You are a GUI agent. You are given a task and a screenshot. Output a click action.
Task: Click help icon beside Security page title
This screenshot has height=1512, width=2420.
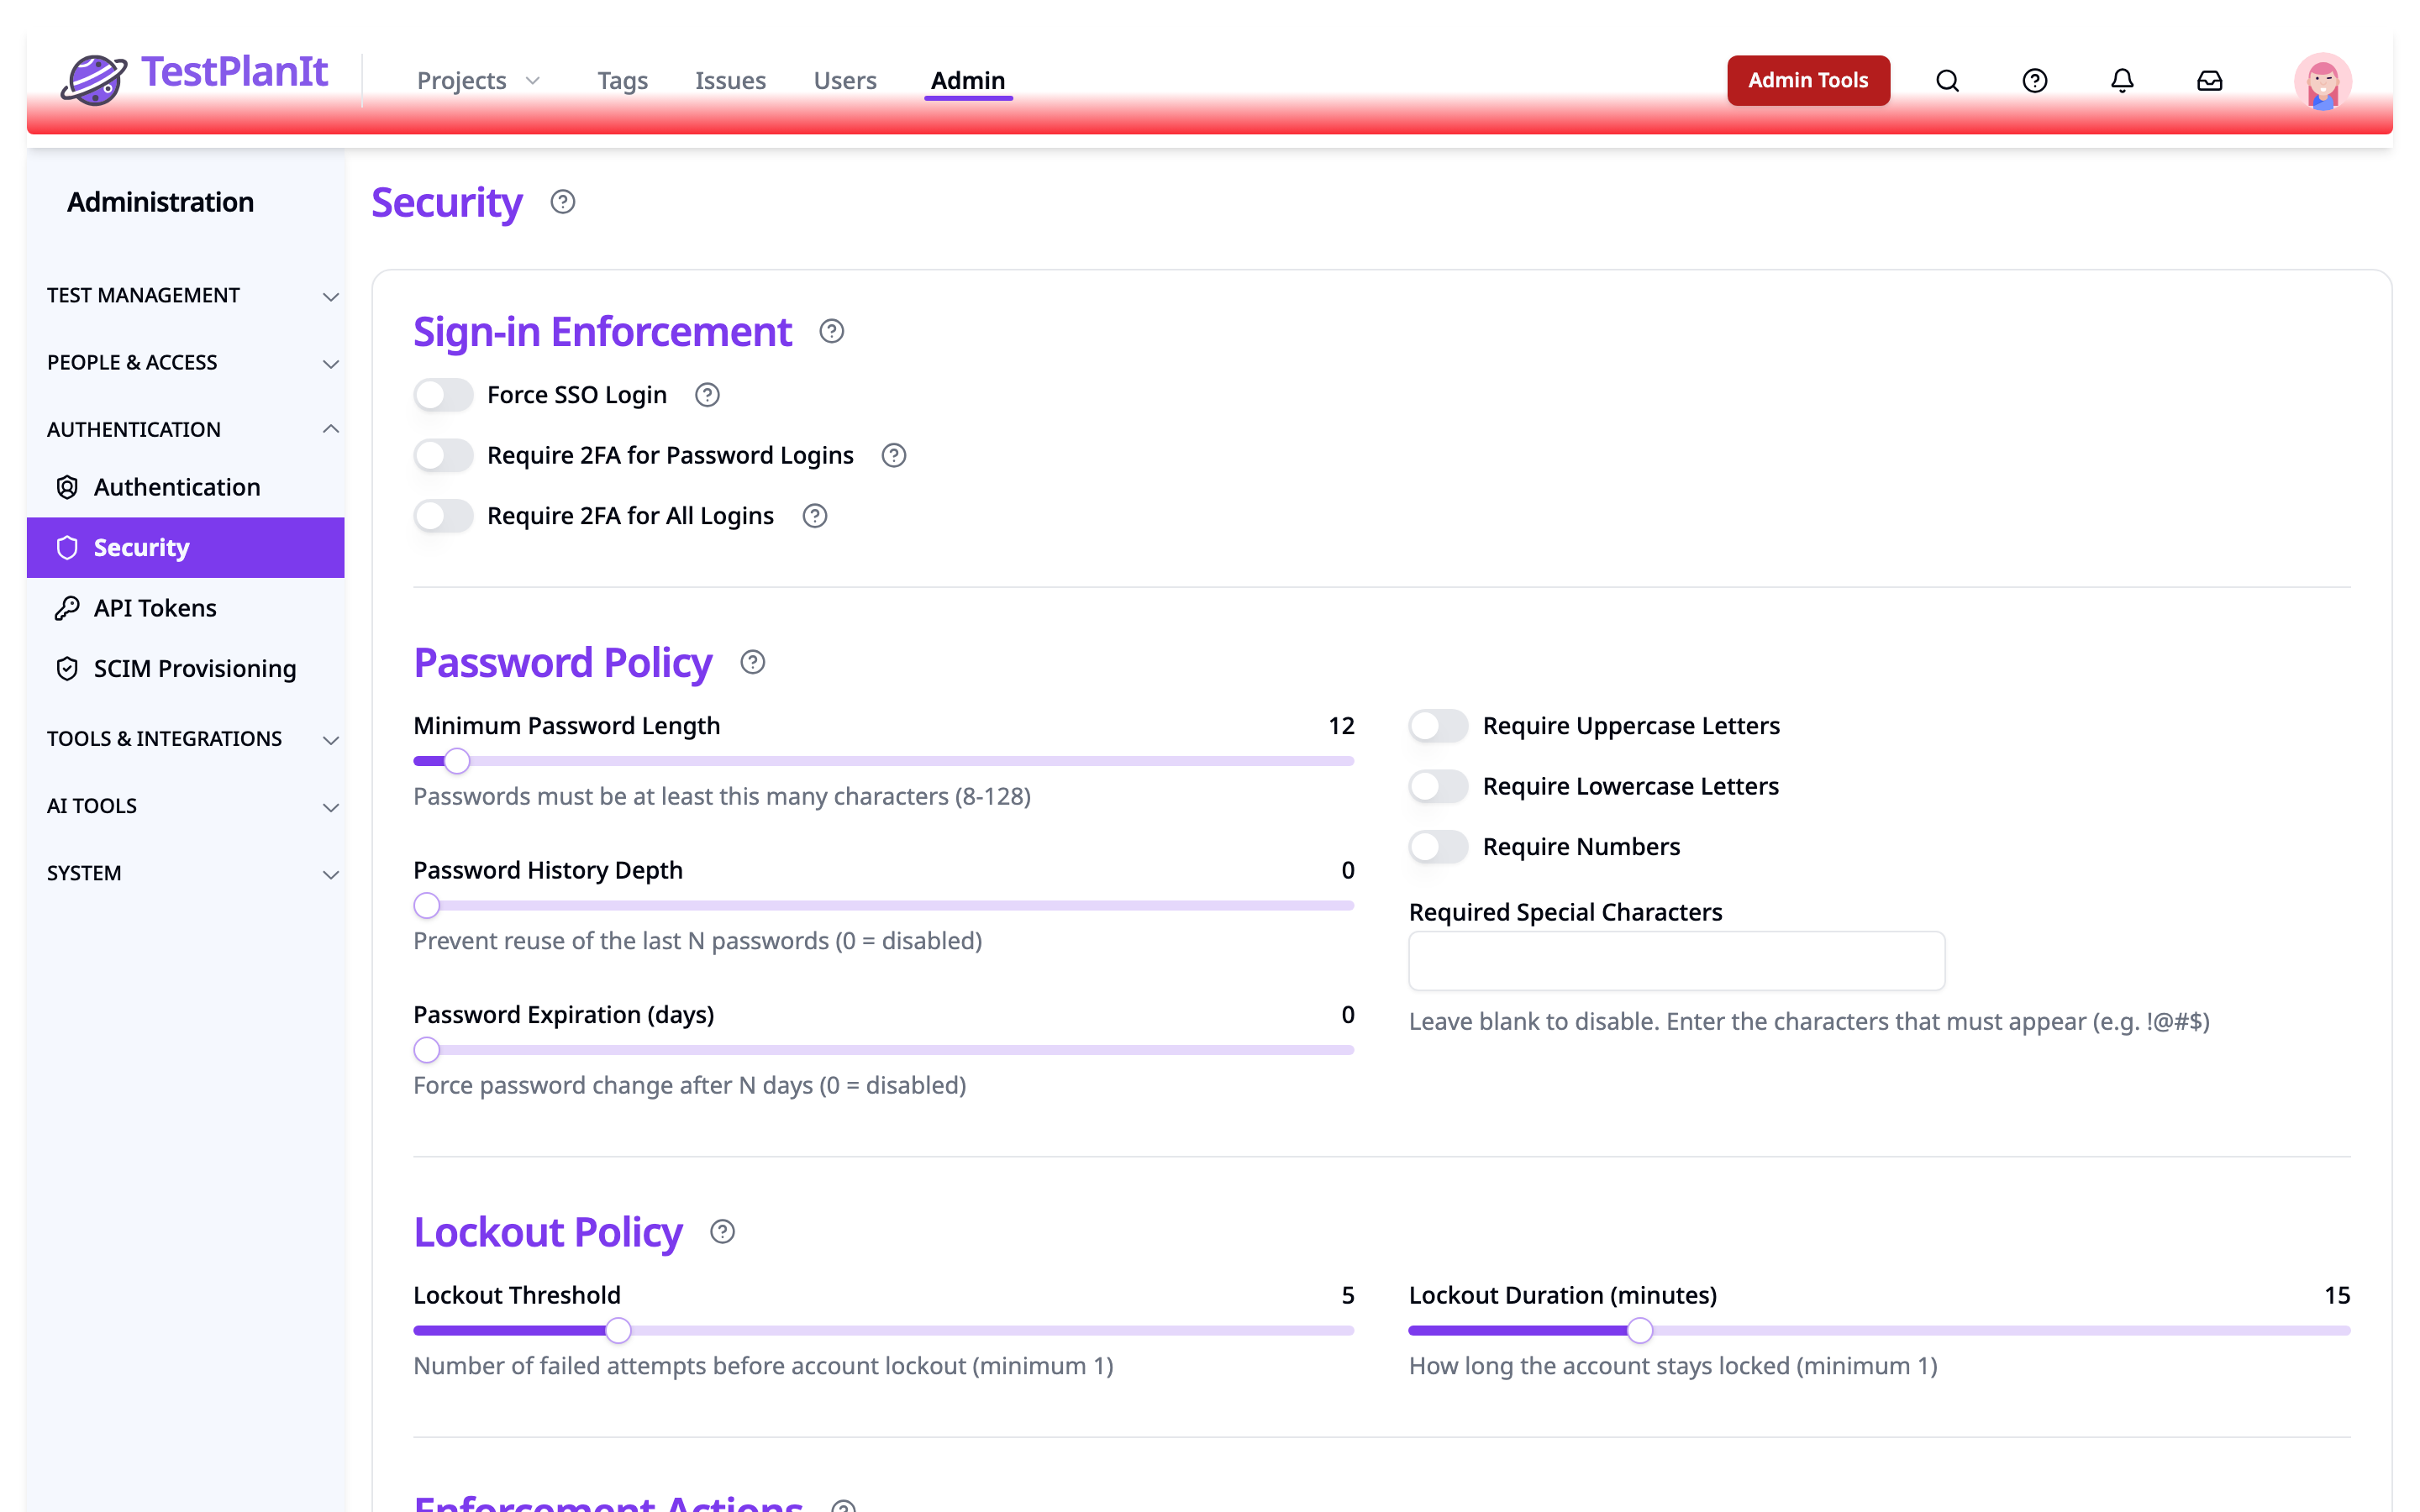pos(563,202)
